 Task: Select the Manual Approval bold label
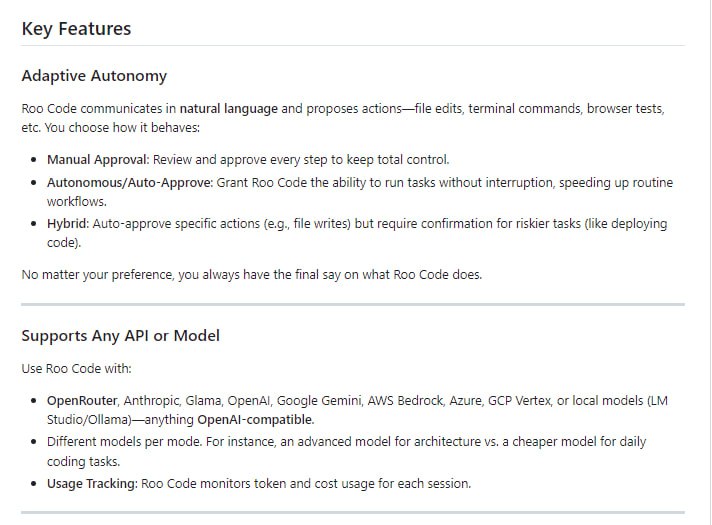click(x=98, y=159)
